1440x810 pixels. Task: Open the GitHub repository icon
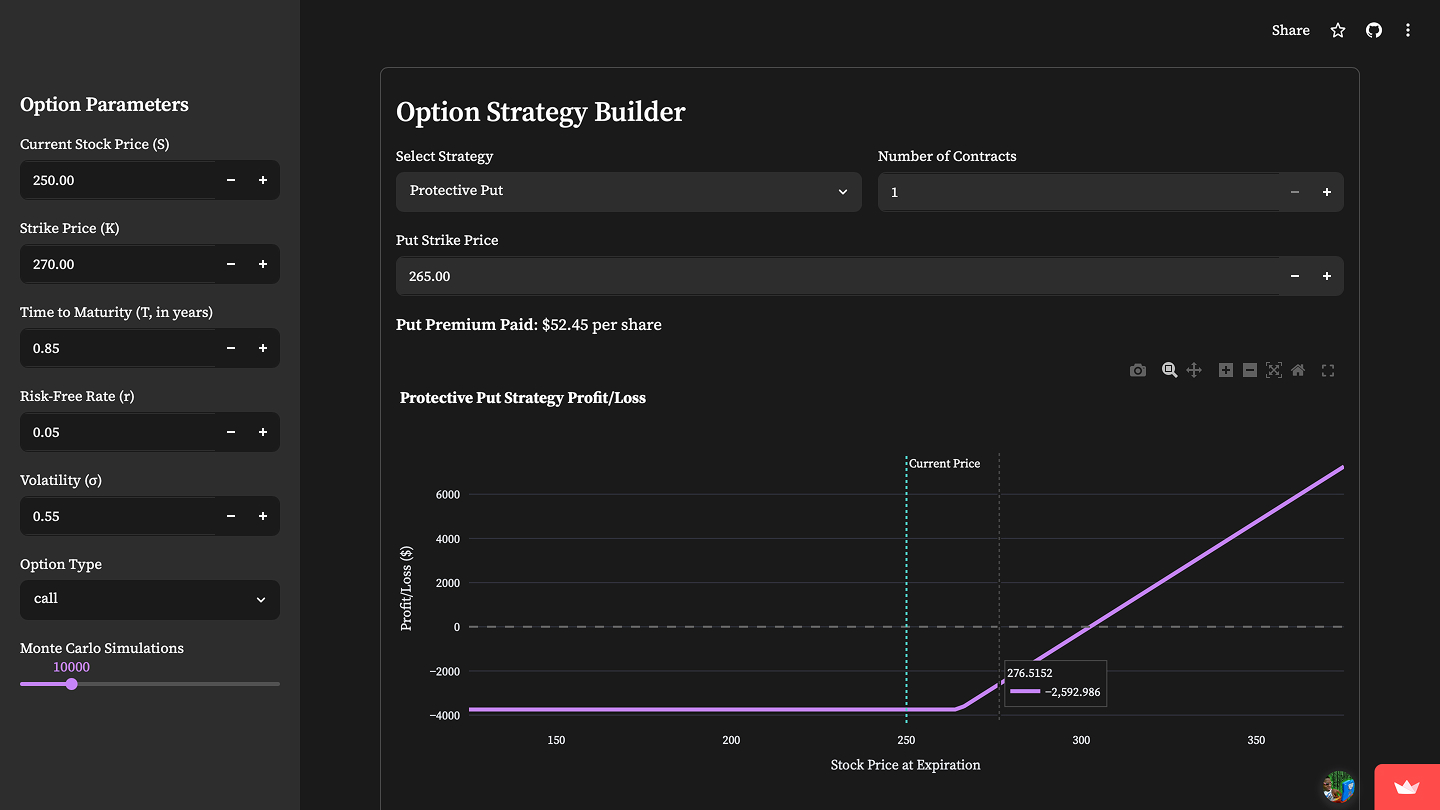[1374, 30]
